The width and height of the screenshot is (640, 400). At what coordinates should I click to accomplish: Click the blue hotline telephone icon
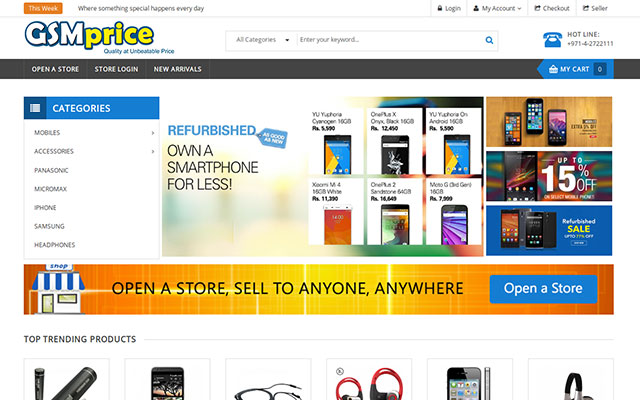[552, 40]
